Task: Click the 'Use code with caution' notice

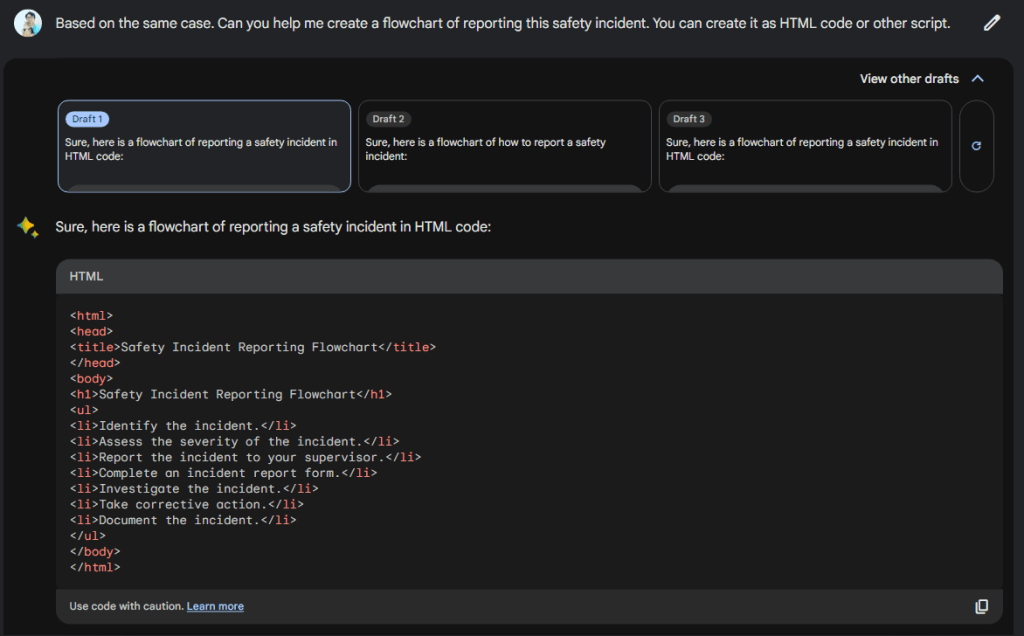Action: point(126,606)
